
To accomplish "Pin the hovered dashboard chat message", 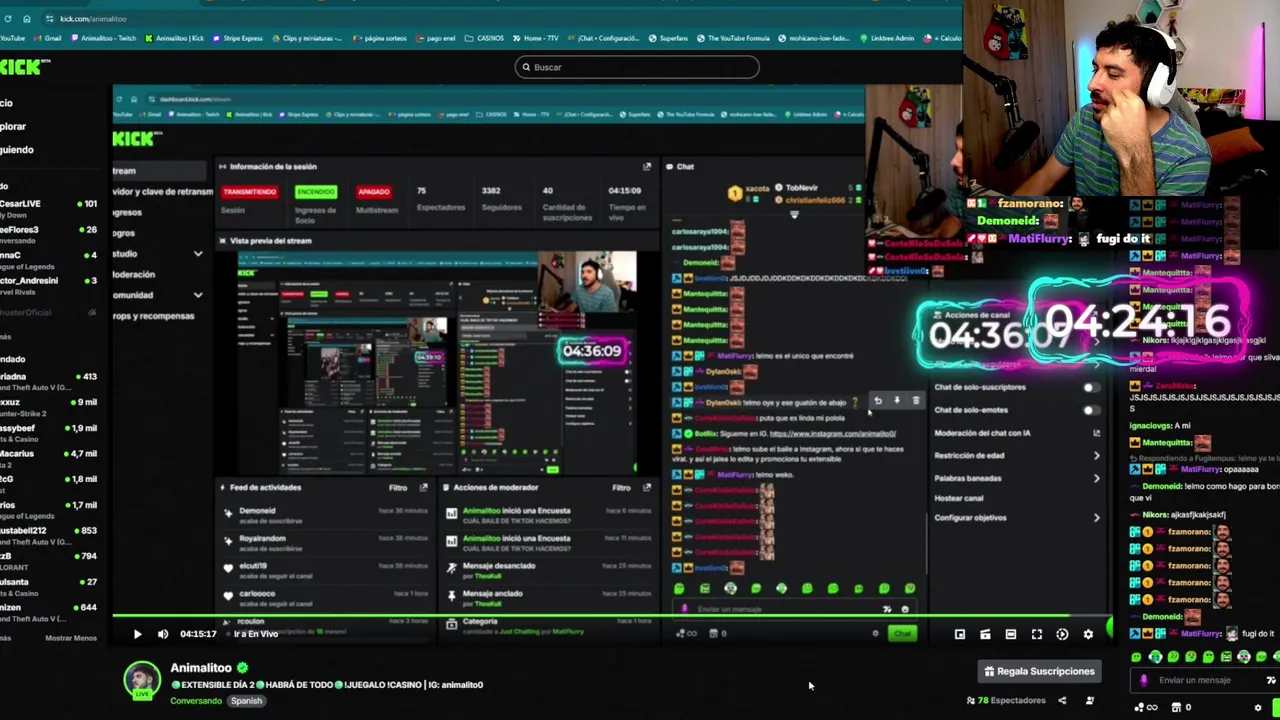I will tap(897, 401).
